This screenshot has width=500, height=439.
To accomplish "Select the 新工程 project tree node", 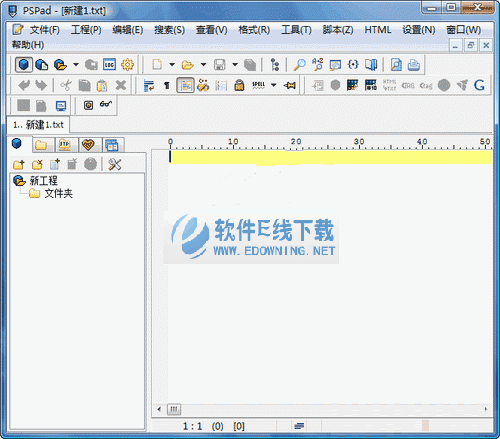I will coord(43,181).
